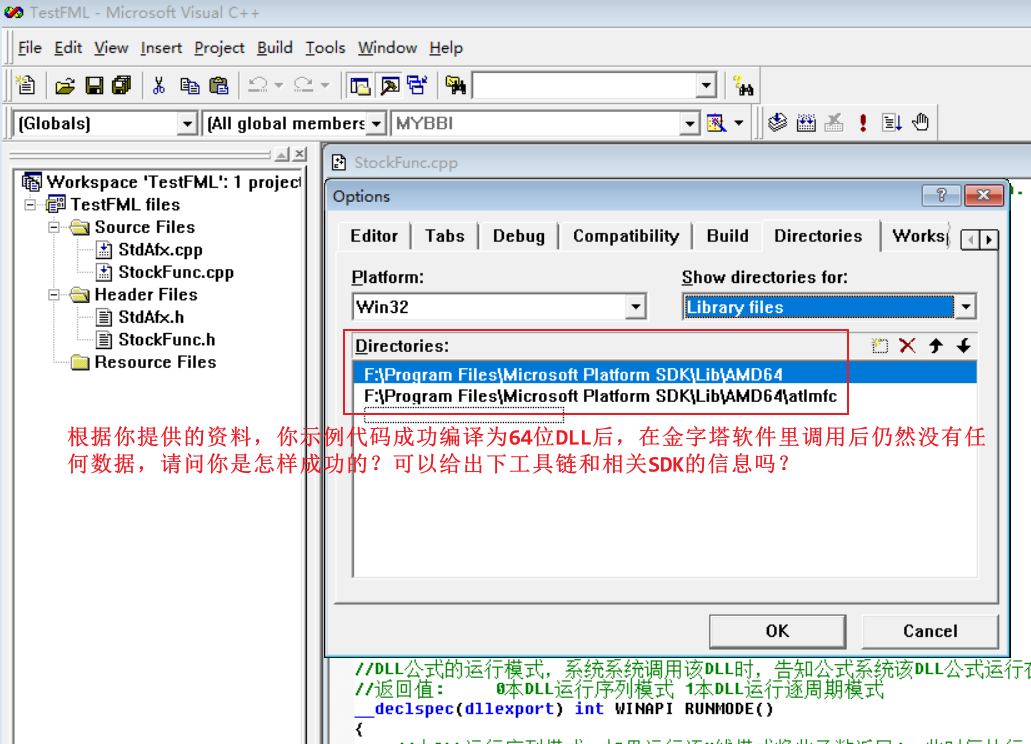This screenshot has height=744, width=1031.
Task: Switch to the Editor tab
Action: pyautogui.click(x=373, y=236)
